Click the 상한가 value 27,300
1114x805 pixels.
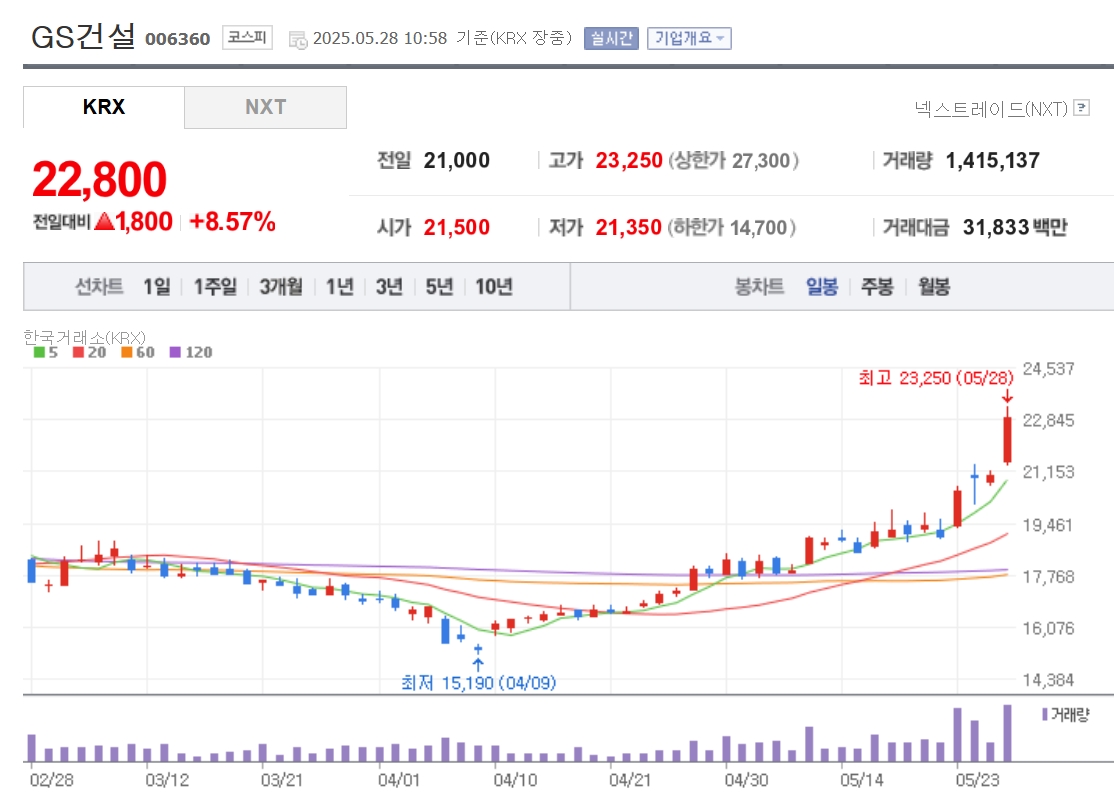[762, 161]
